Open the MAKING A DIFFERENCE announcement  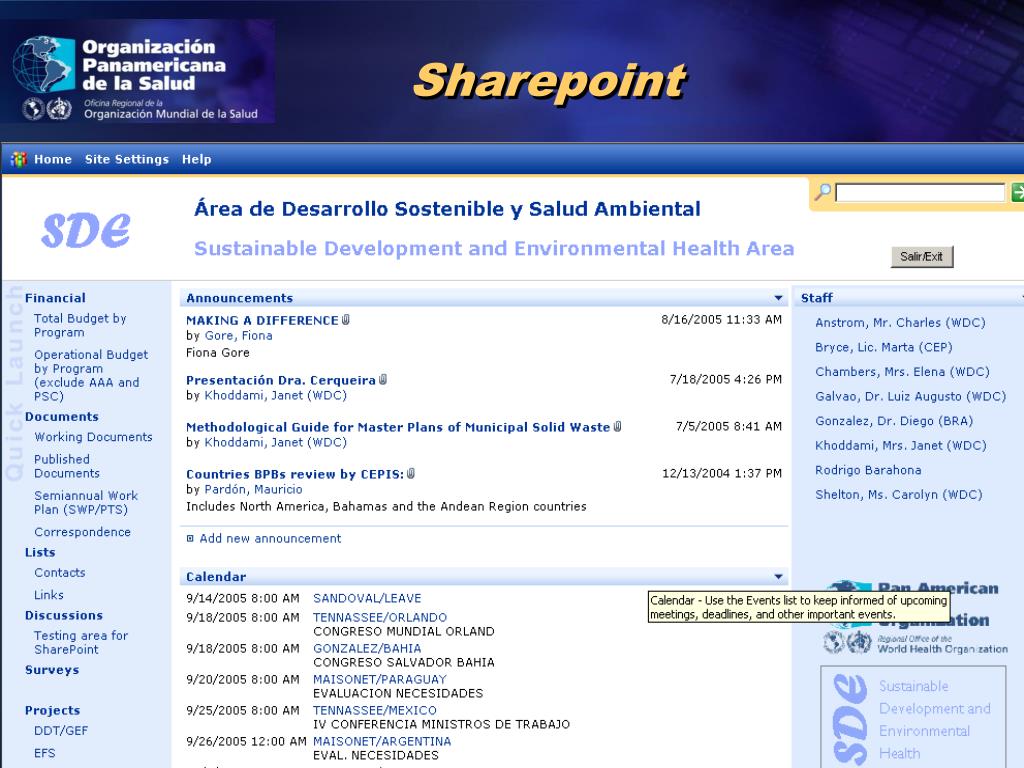pos(262,321)
